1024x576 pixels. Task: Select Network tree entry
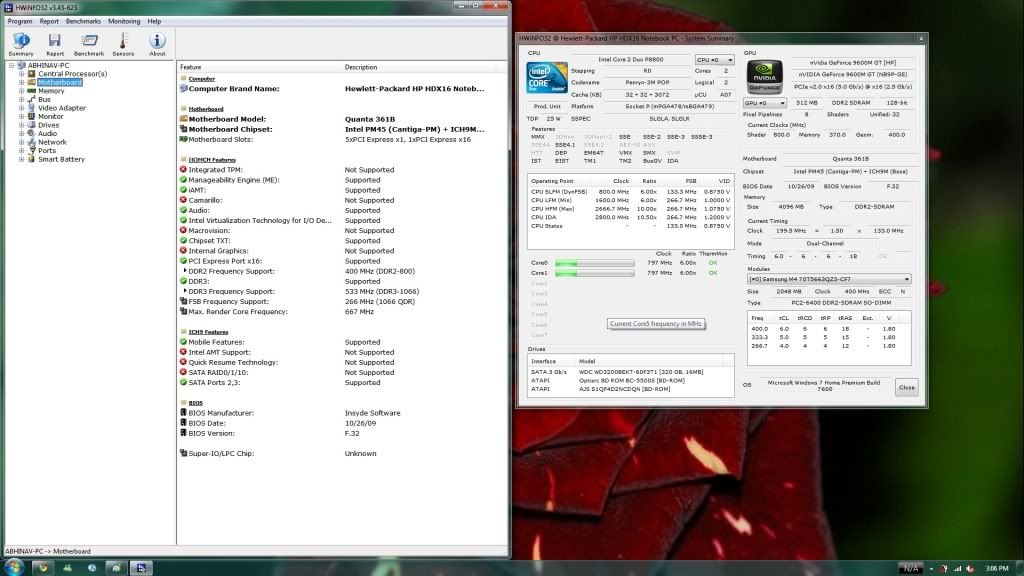(52, 142)
